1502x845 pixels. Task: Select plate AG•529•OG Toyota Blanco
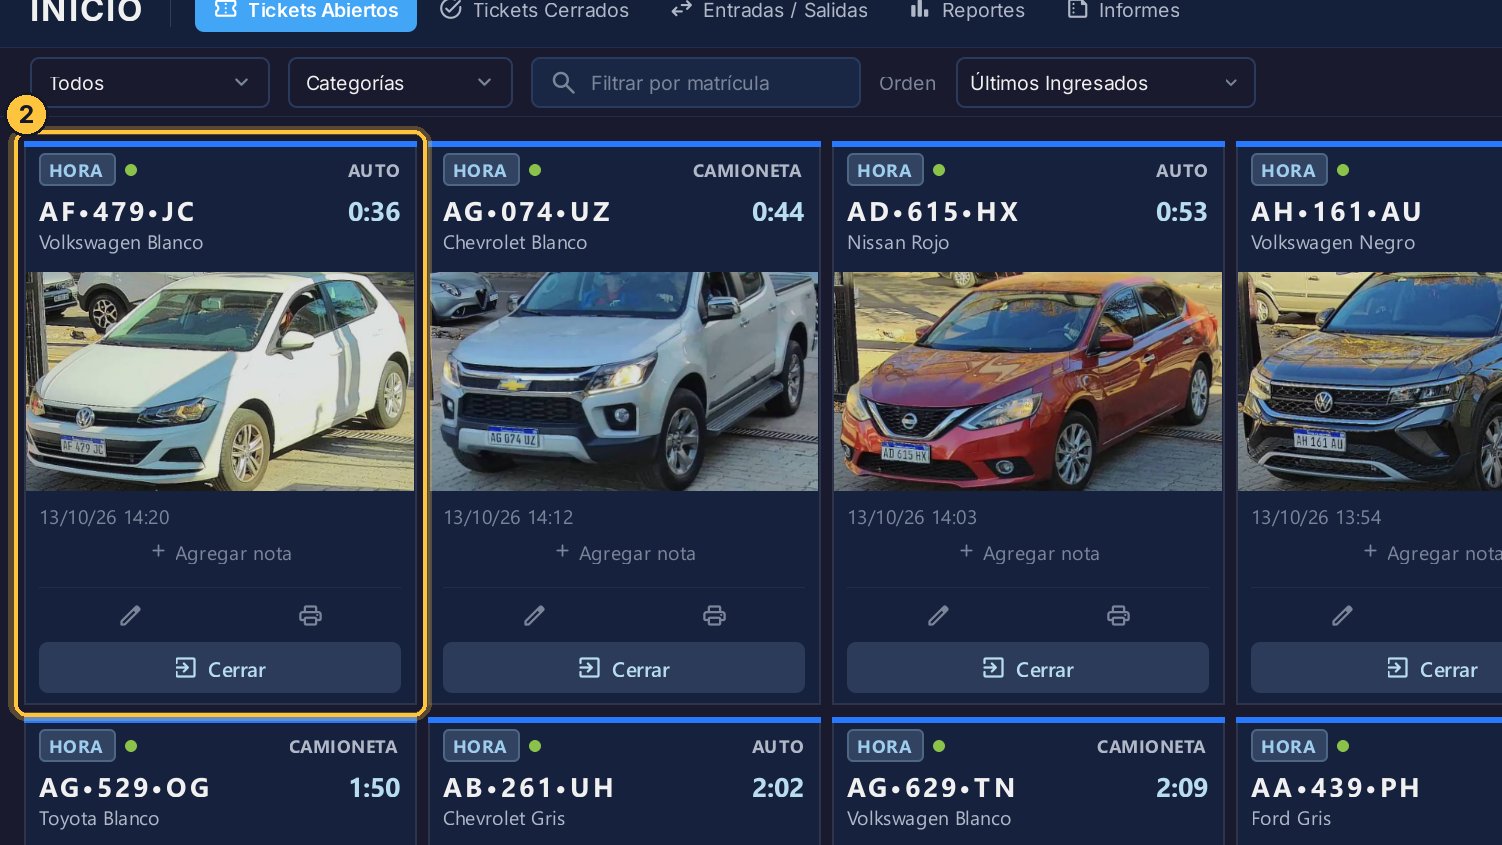pos(125,788)
